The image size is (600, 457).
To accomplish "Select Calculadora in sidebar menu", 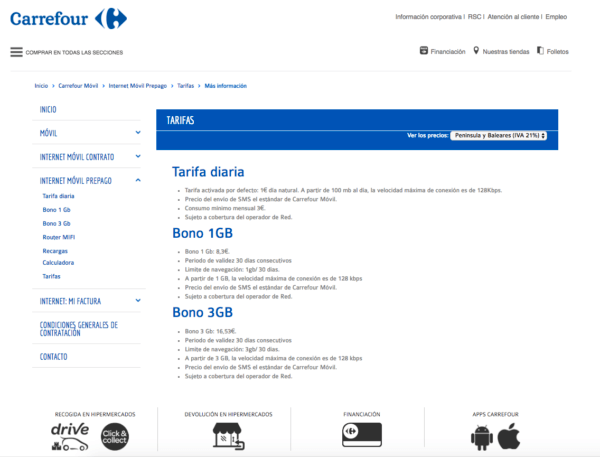I will pos(58,263).
